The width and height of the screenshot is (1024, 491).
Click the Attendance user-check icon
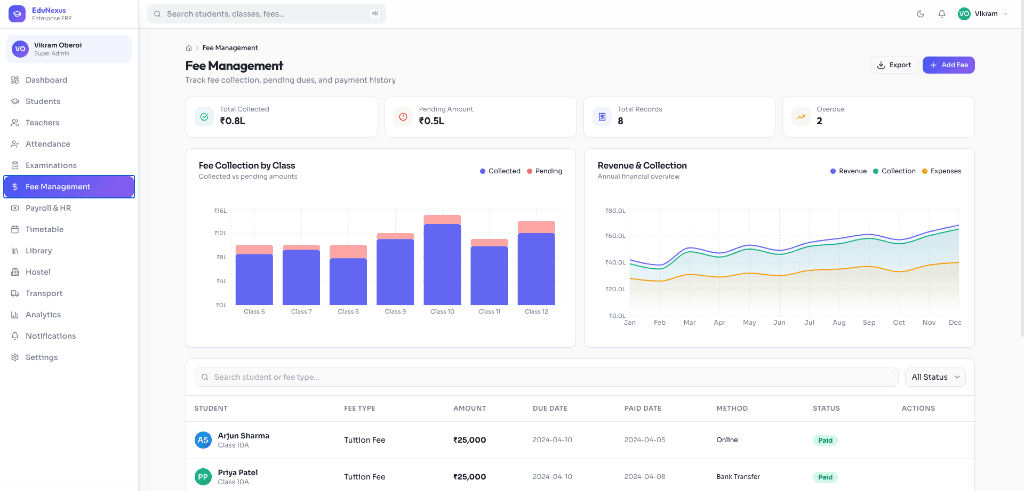(15, 144)
